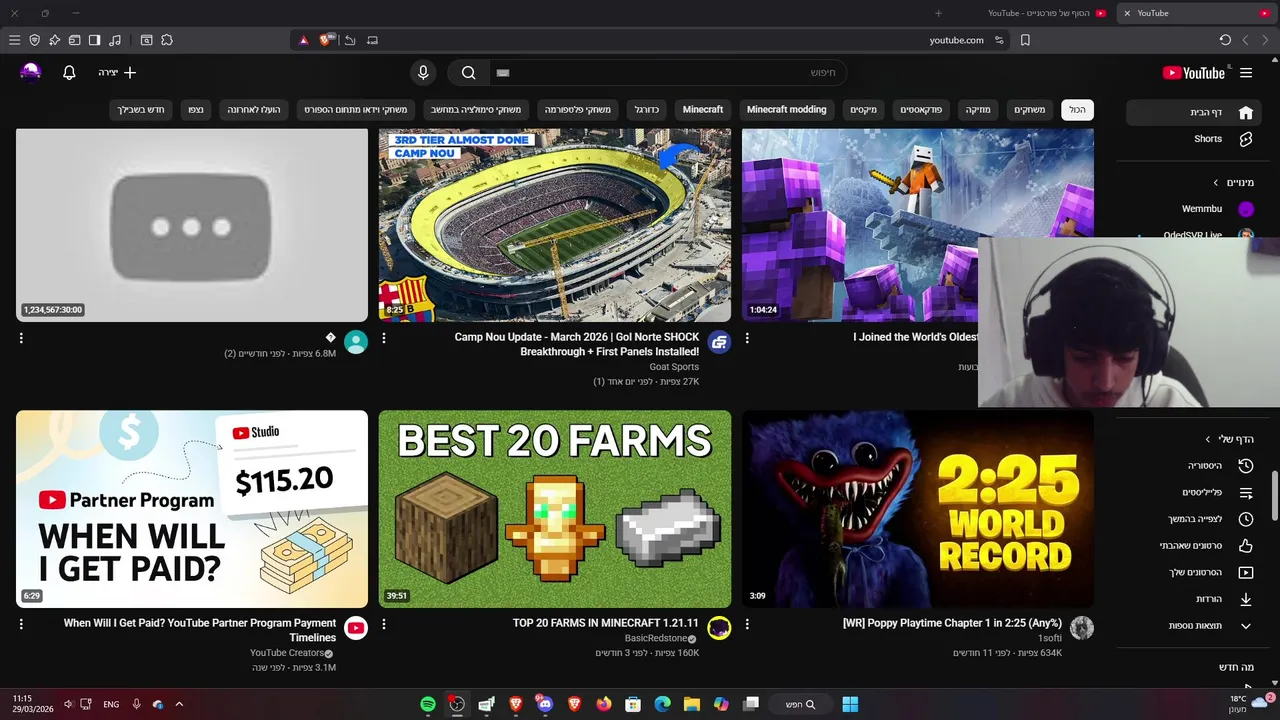
Task: Open Brave VPN shield icon in toolbar
Action: (x=34, y=40)
